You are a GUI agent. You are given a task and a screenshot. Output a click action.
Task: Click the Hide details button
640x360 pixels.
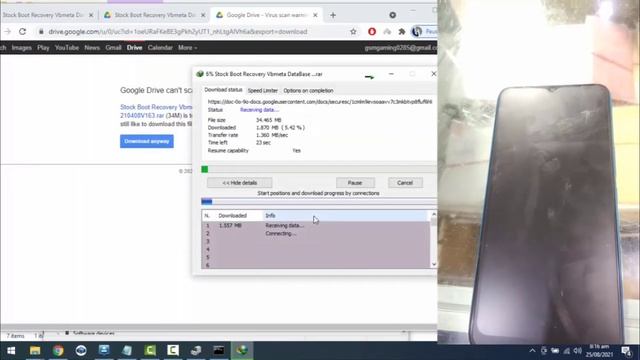click(240, 183)
